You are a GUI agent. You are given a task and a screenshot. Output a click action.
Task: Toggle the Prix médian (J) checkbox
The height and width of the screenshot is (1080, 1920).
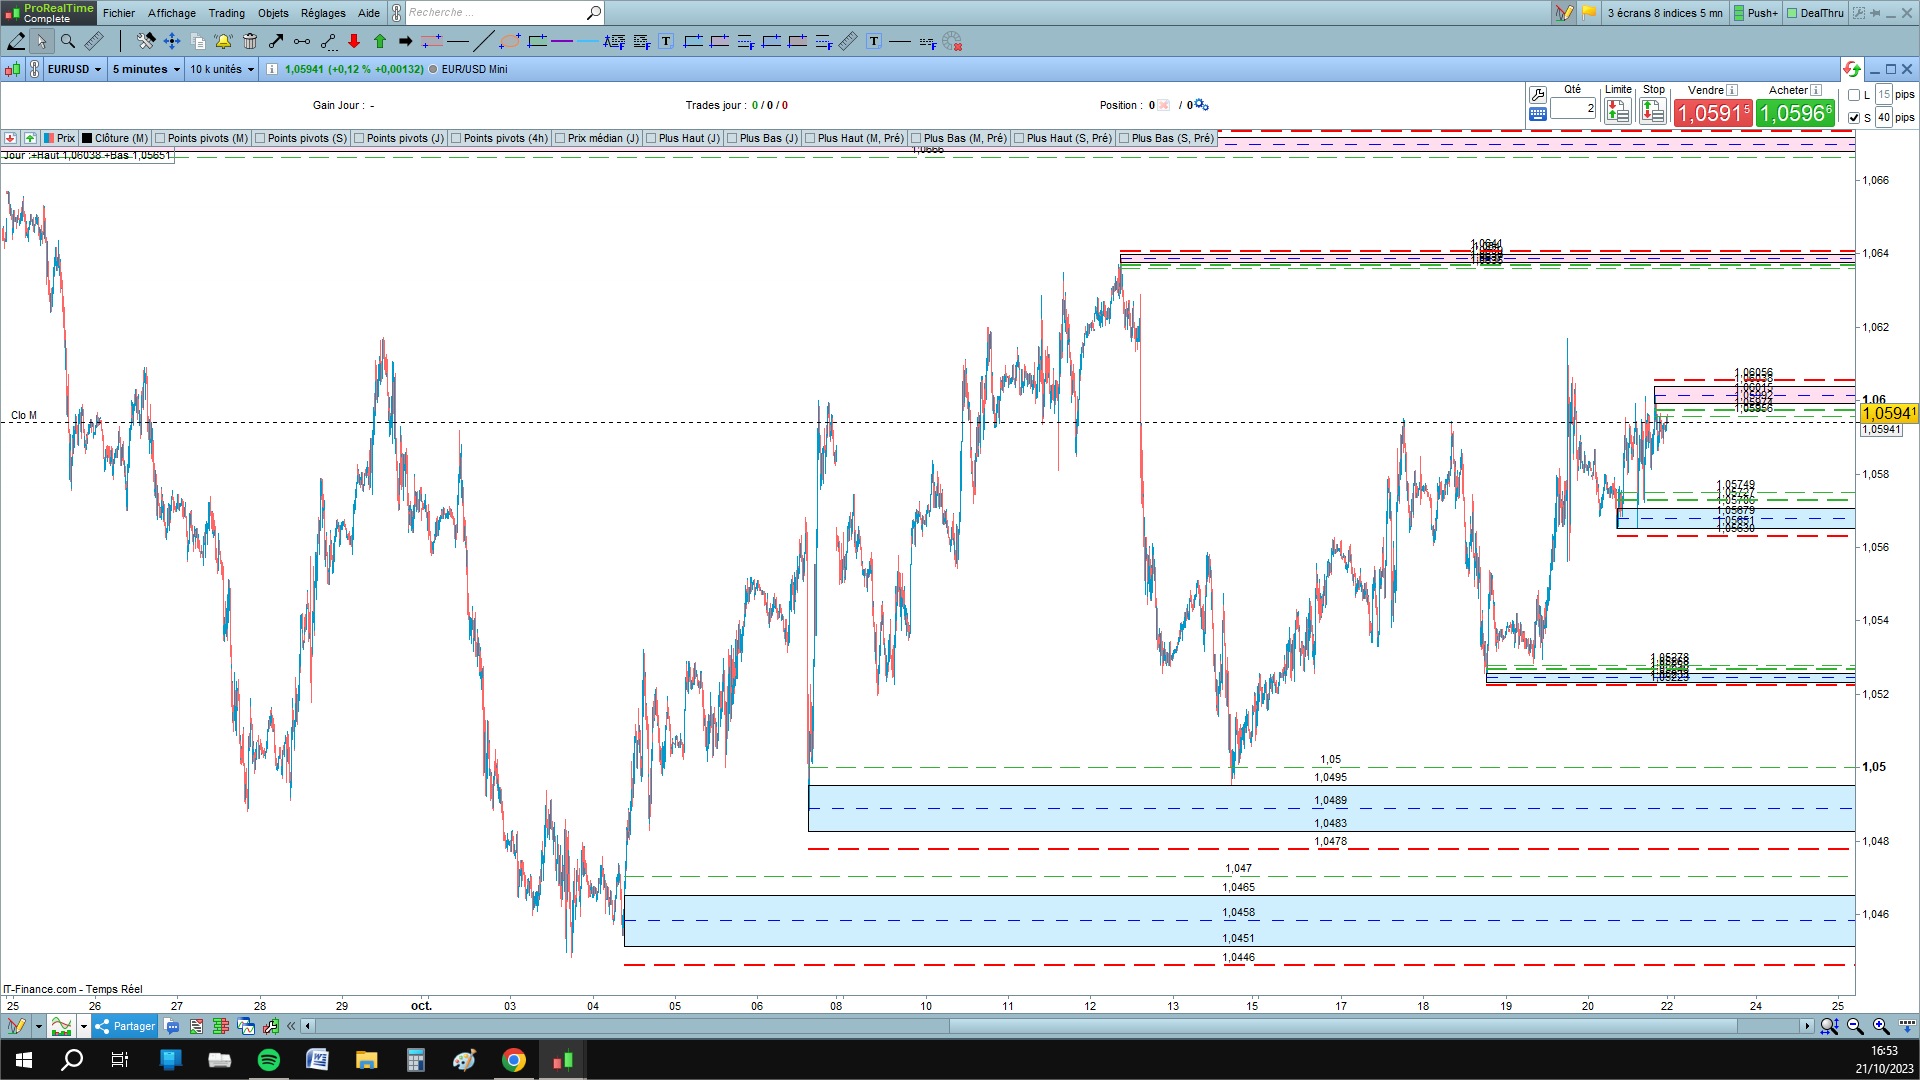(560, 138)
